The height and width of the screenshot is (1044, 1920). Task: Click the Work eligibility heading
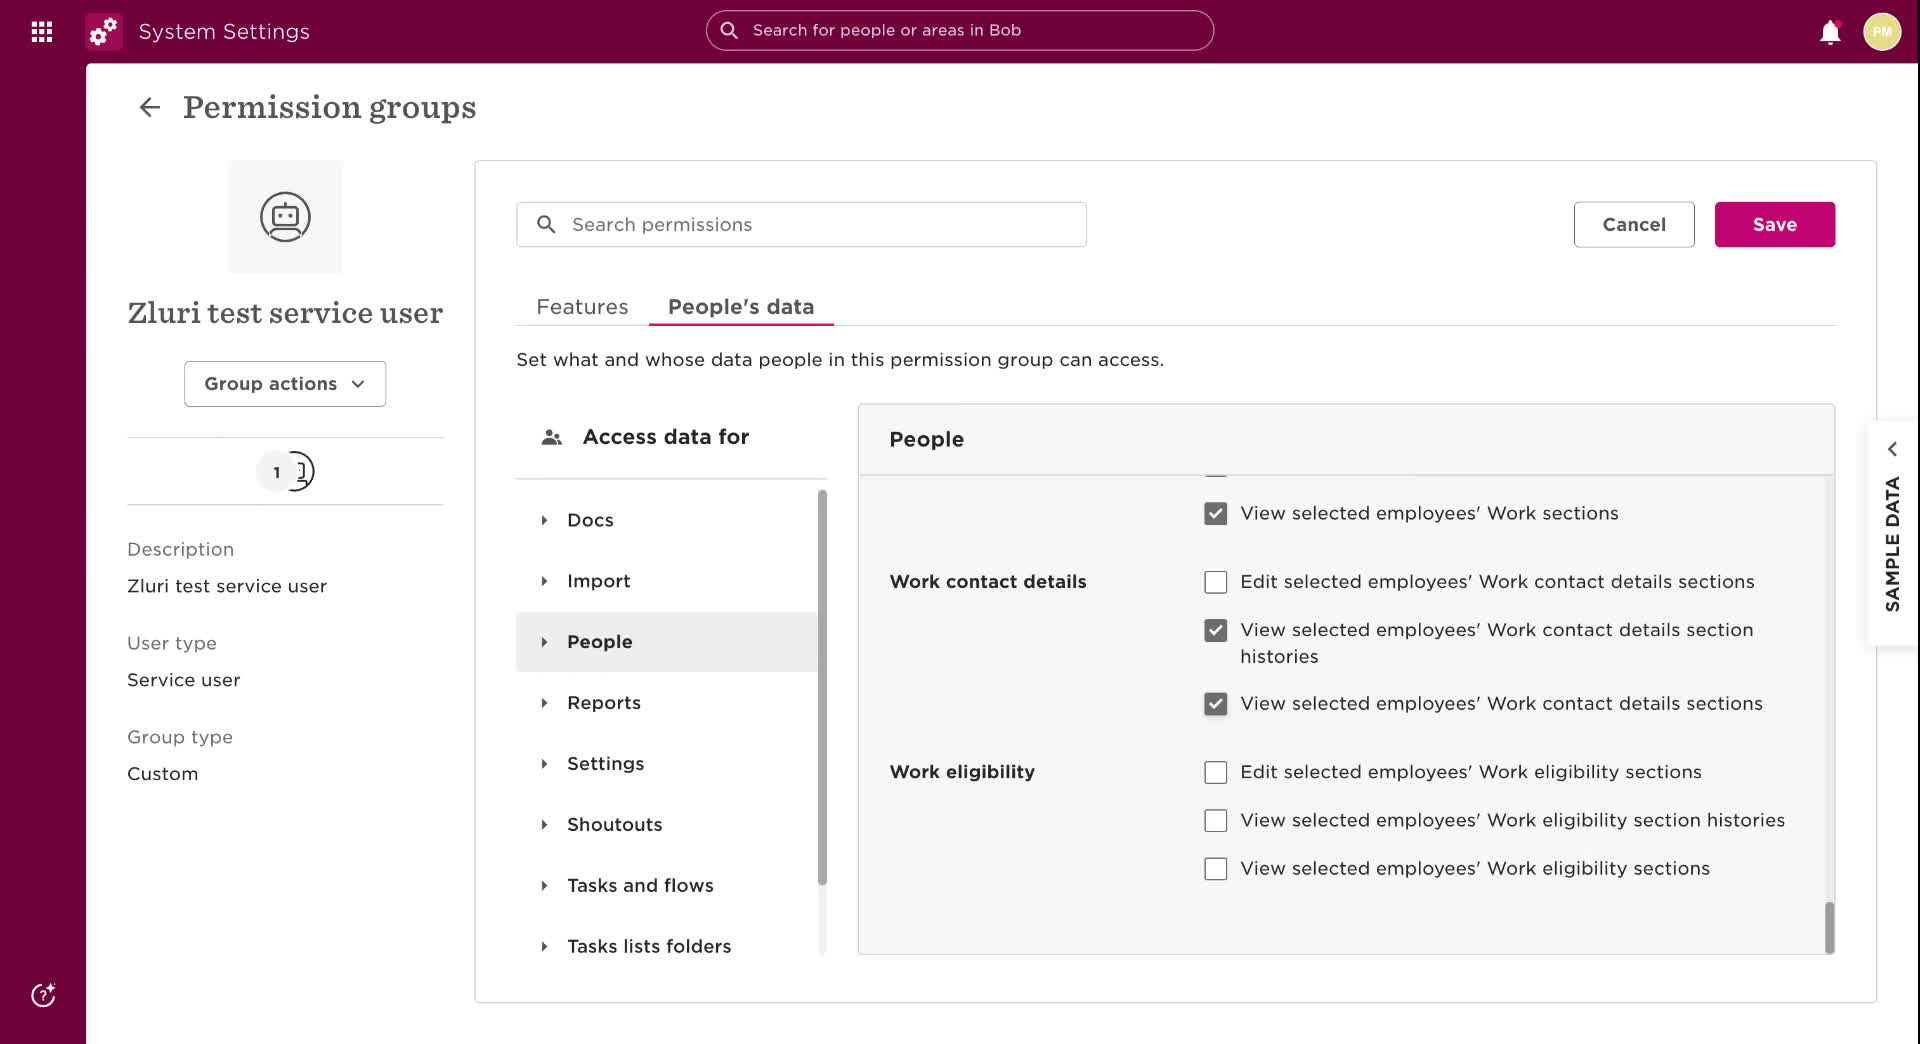[x=962, y=772]
